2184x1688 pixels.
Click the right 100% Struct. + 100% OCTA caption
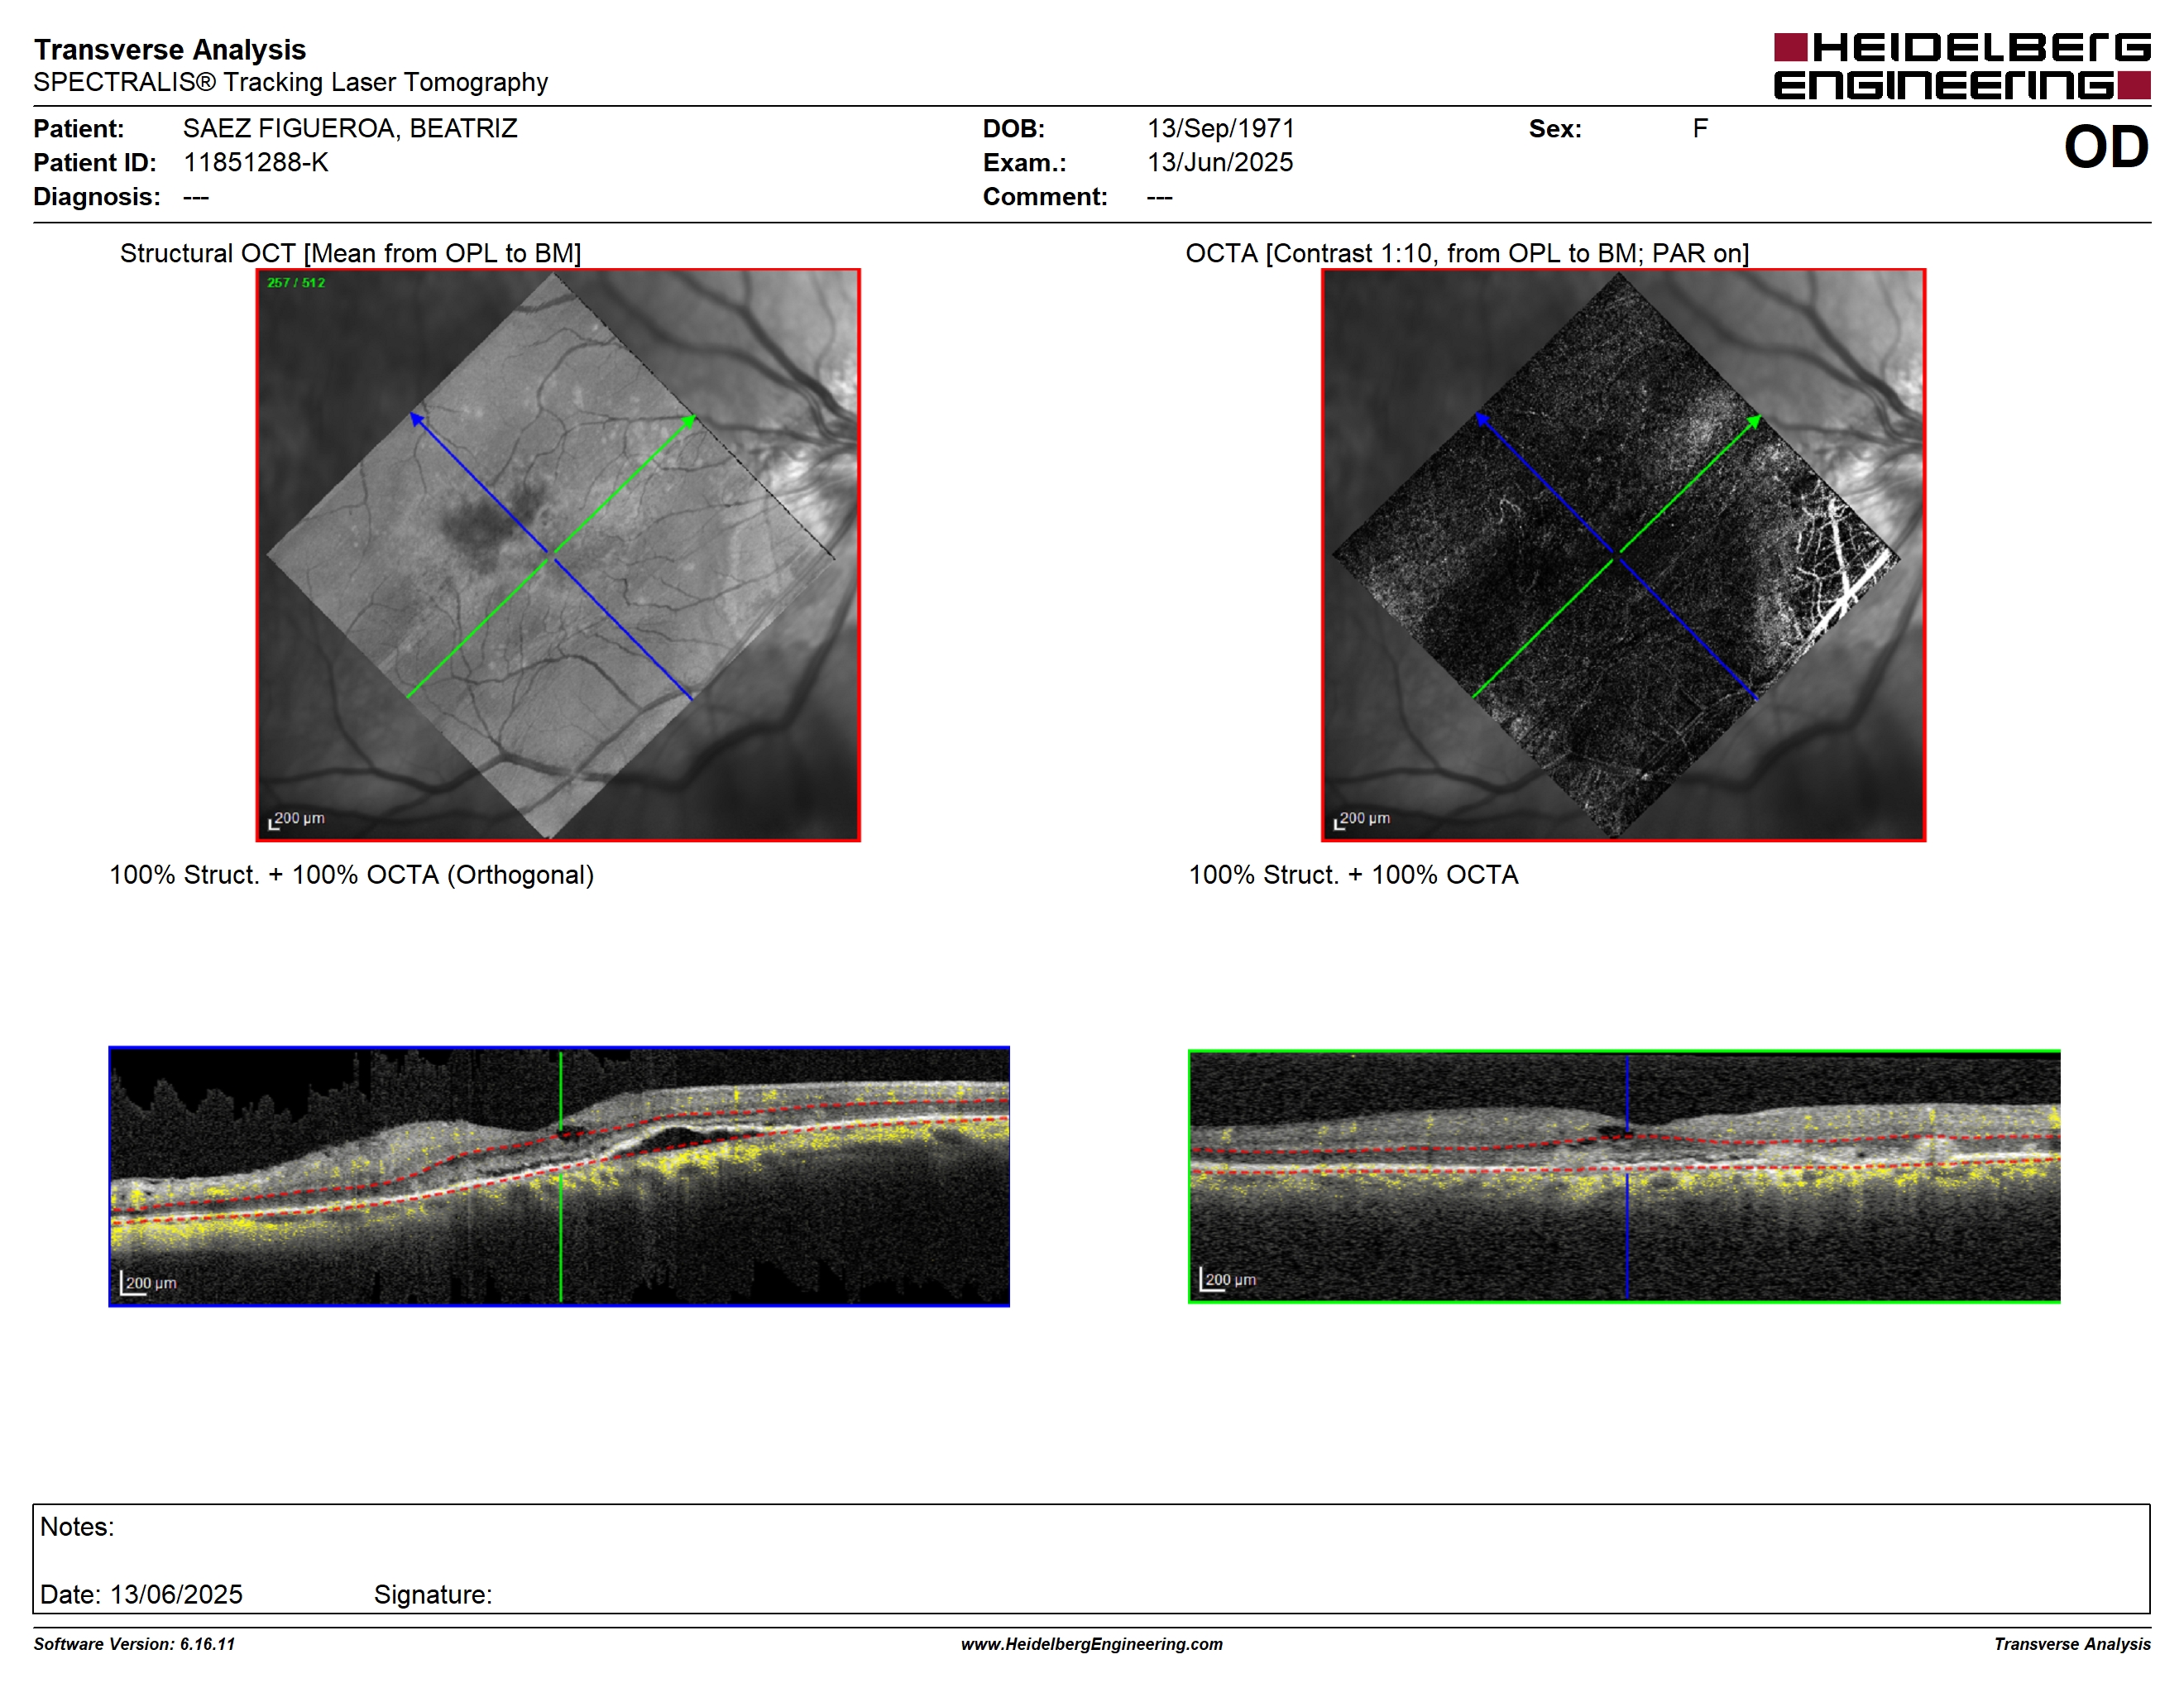(1353, 875)
